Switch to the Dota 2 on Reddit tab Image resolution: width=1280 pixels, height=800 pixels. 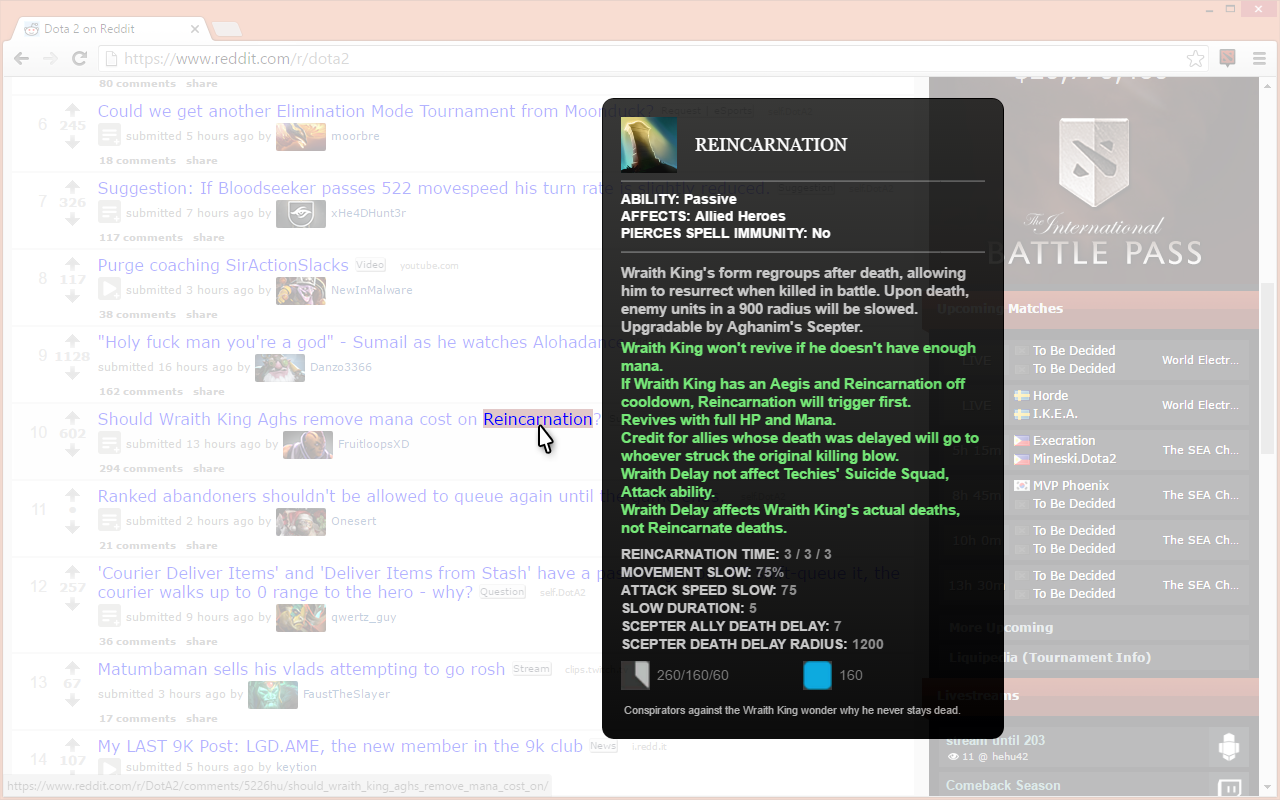coord(110,29)
